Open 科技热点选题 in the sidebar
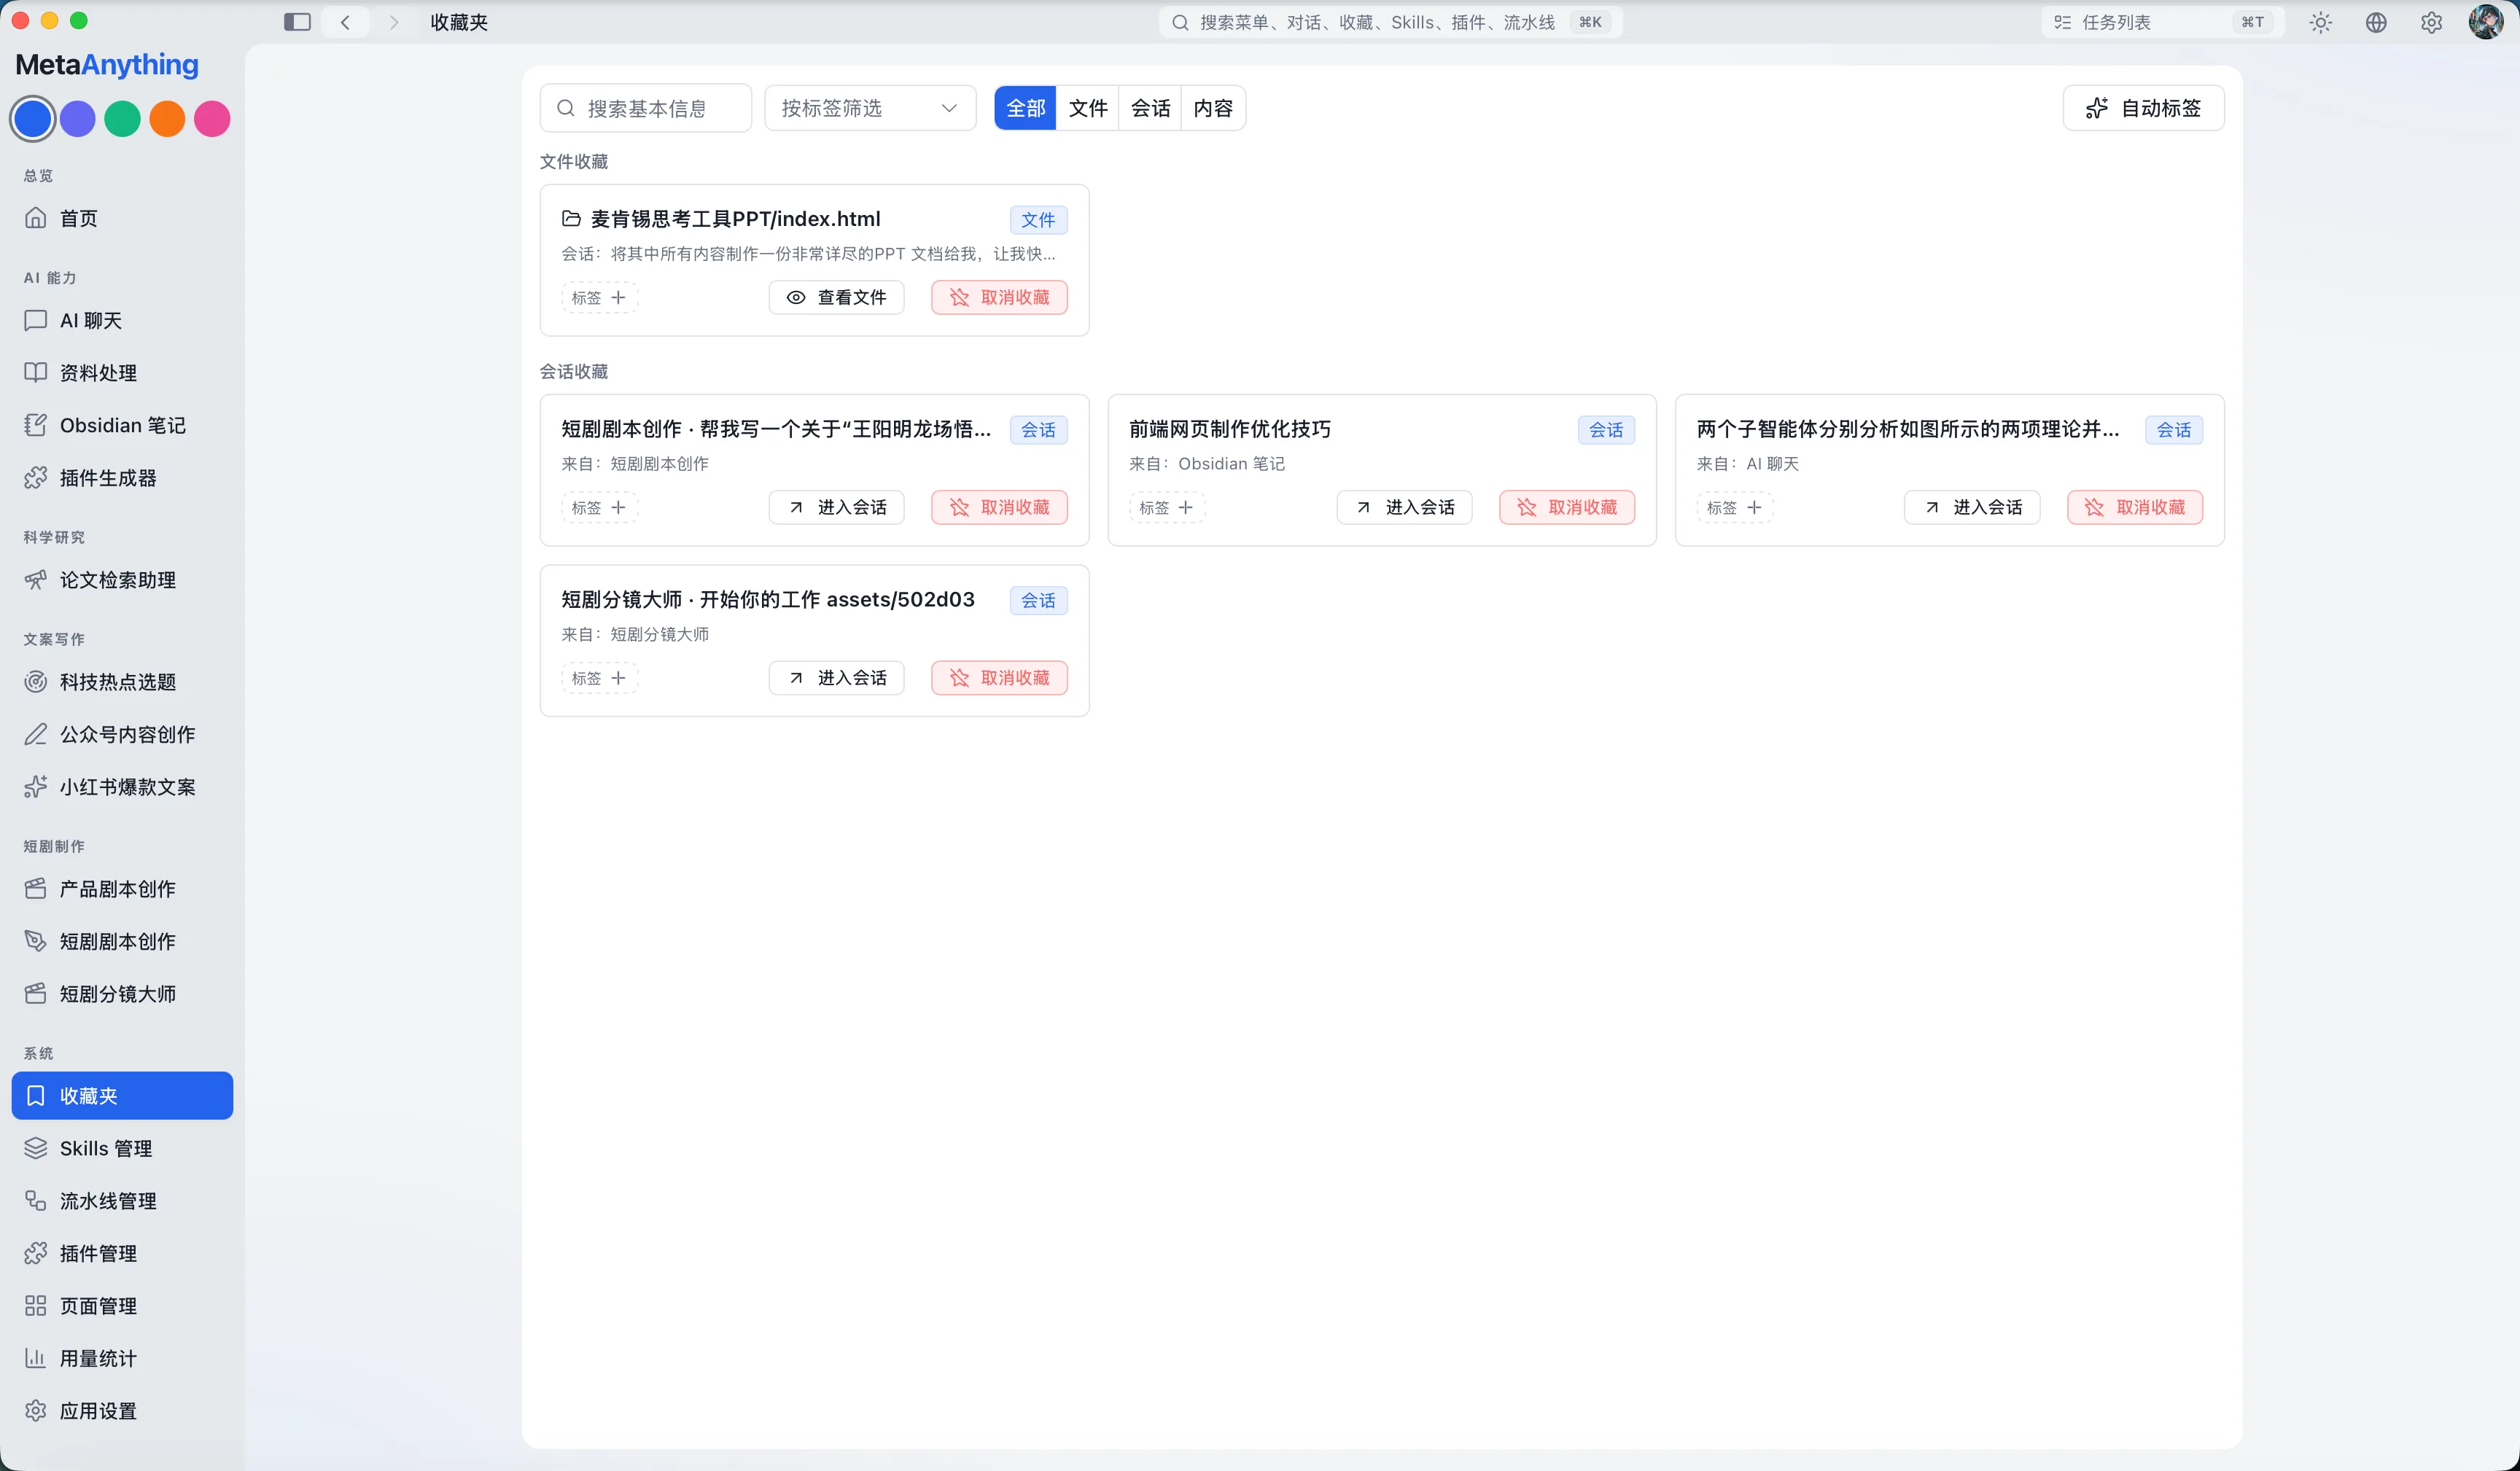Image resolution: width=2520 pixels, height=1471 pixels. coord(122,682)
